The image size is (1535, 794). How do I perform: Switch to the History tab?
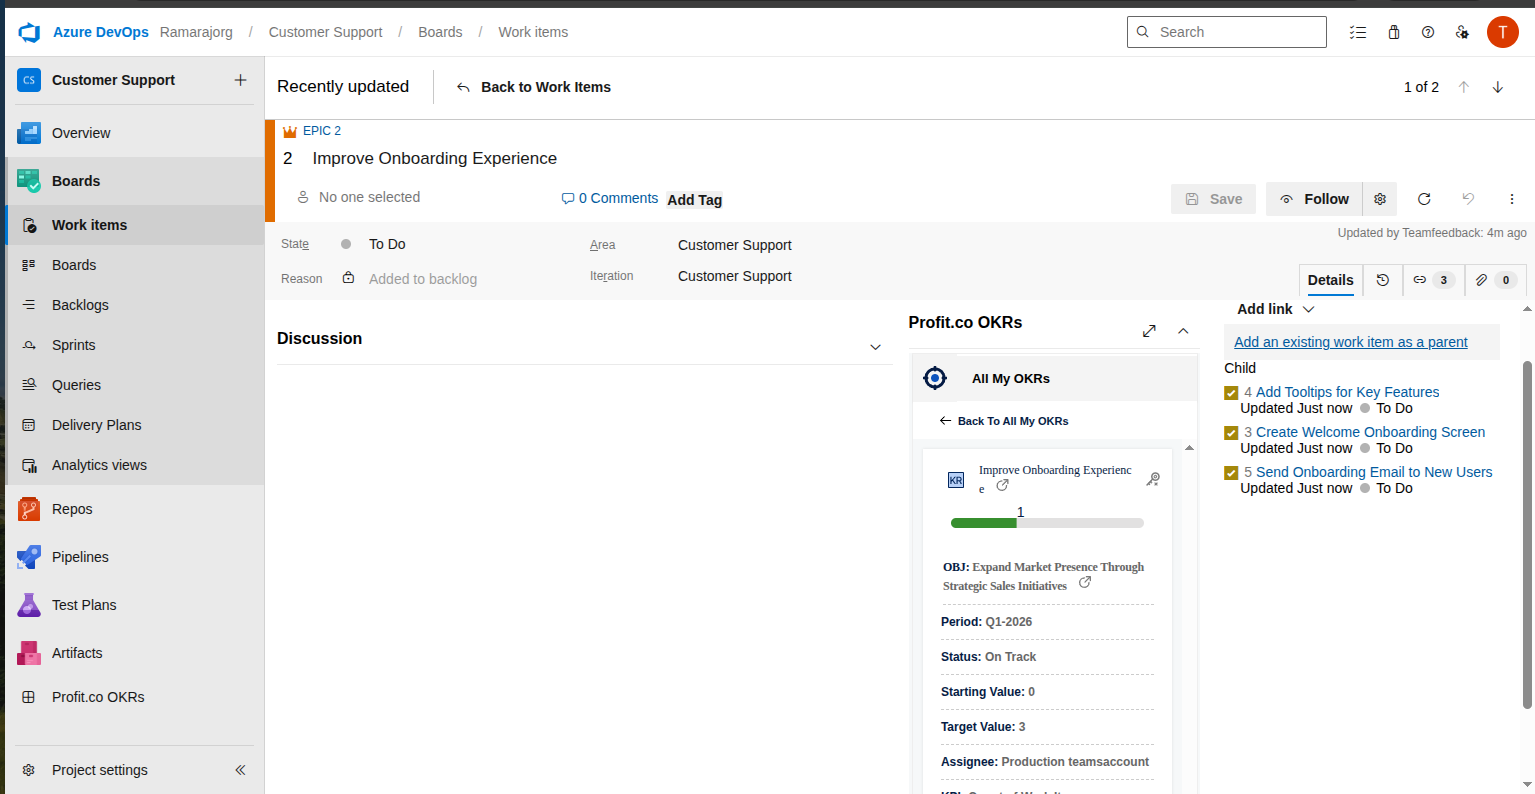(x=1383, y=280)
